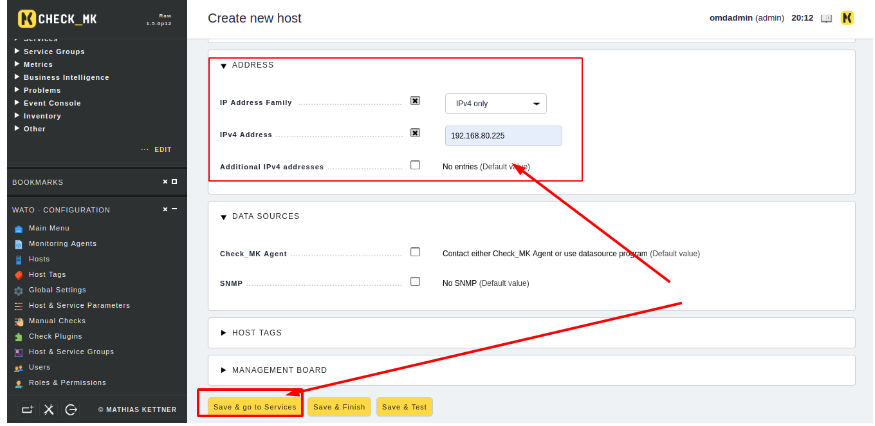Open Roles & Permissions icon
The image size is (875, 426).
pos(18,383)
